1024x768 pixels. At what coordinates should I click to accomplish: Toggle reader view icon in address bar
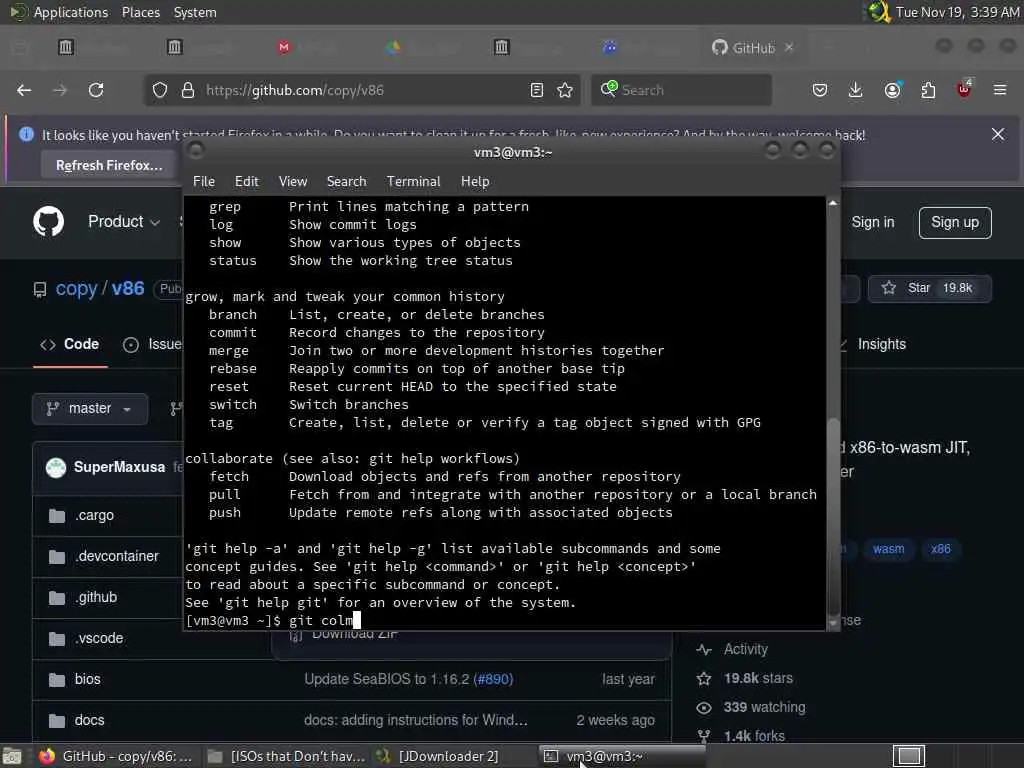(537, 90)
